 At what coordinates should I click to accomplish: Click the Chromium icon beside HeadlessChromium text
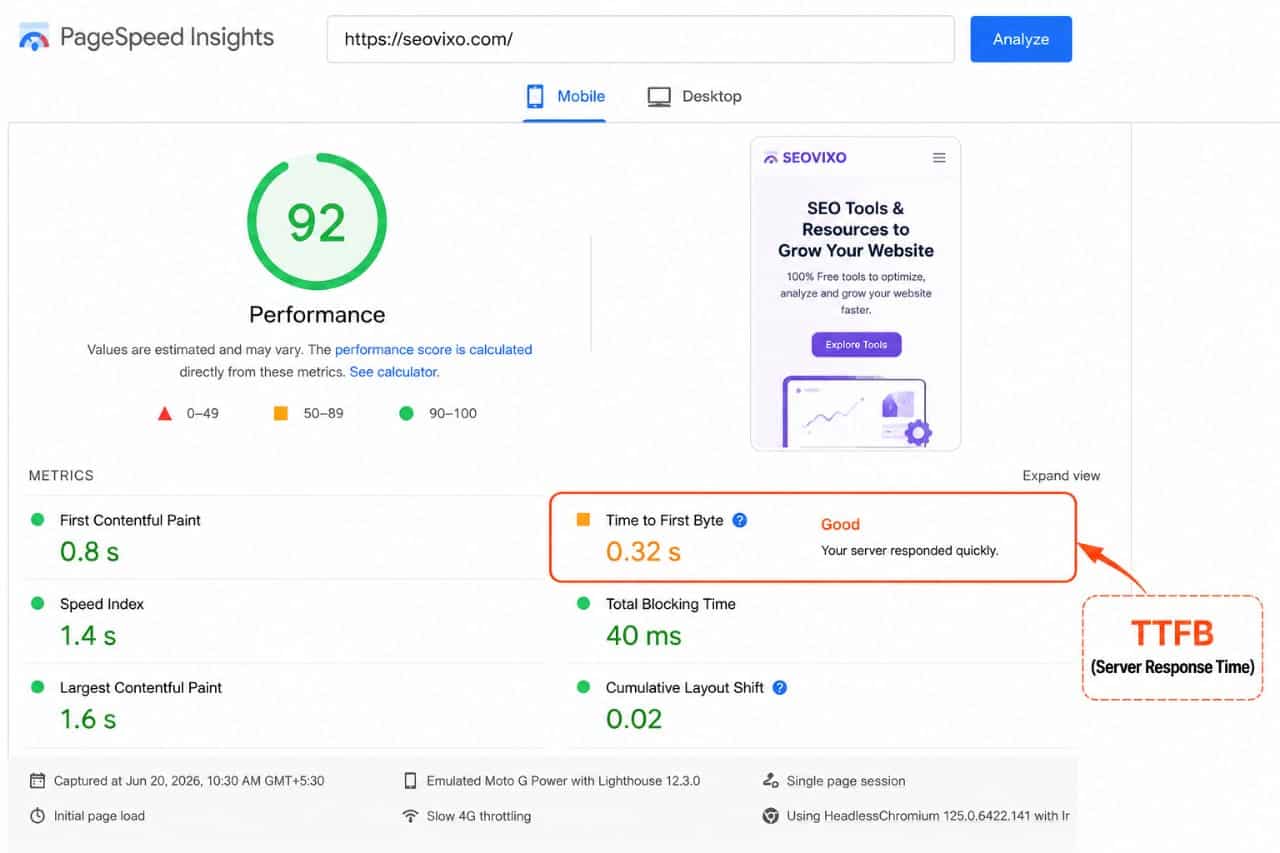coord(770,816)
